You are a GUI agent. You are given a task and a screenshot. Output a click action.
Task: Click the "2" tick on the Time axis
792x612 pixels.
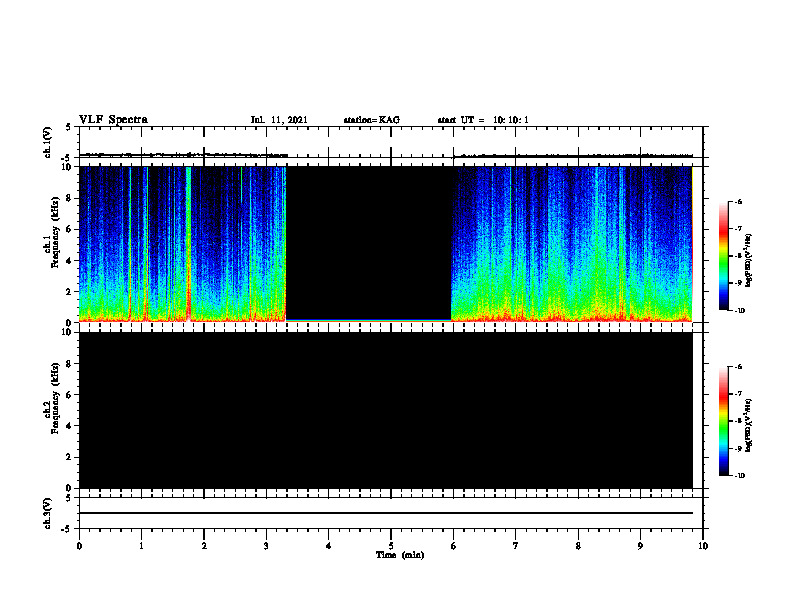[204, 546]
